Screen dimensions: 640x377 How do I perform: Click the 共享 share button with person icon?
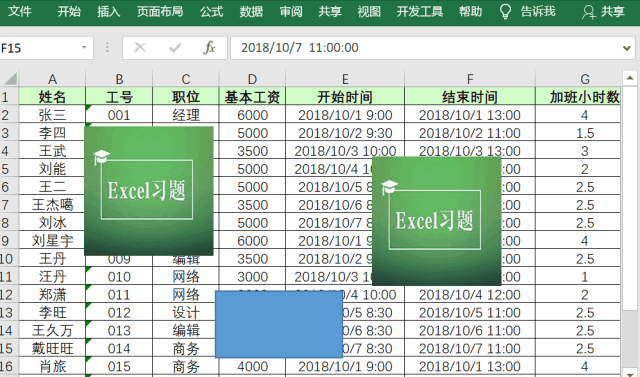[x=603, y=12]
